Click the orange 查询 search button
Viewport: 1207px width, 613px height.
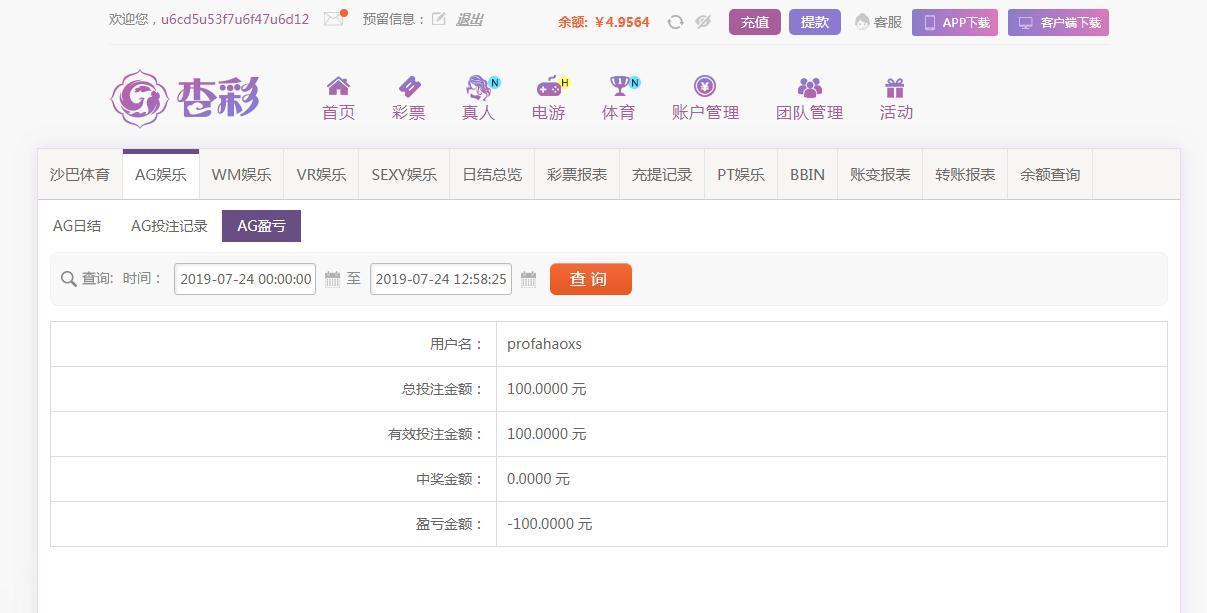(590, 279)
